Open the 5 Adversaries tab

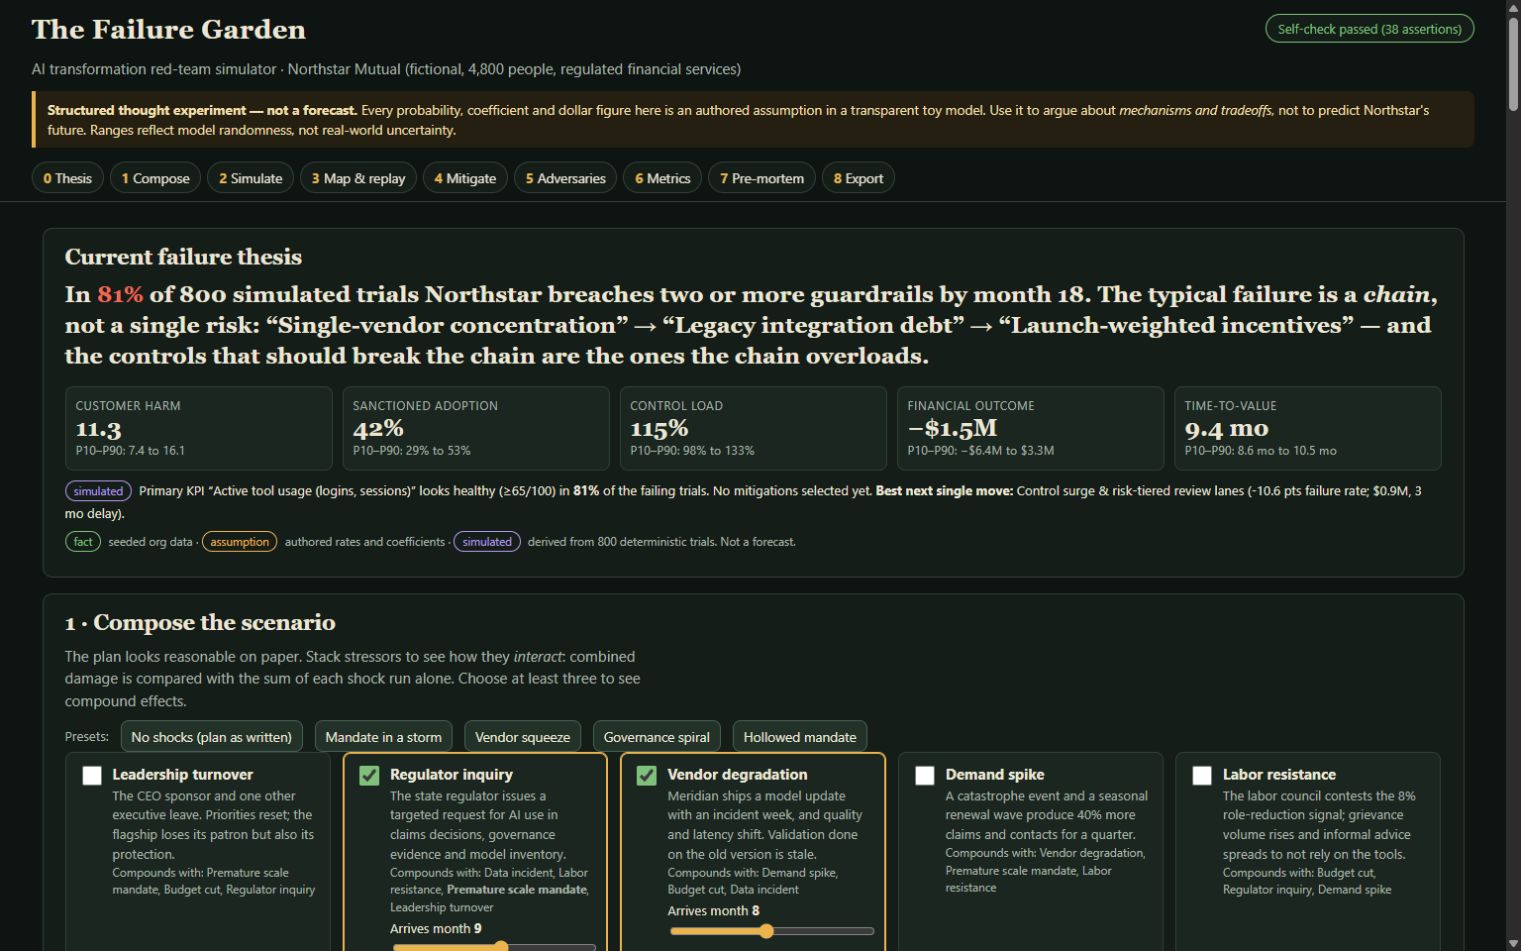pos(565,178)
